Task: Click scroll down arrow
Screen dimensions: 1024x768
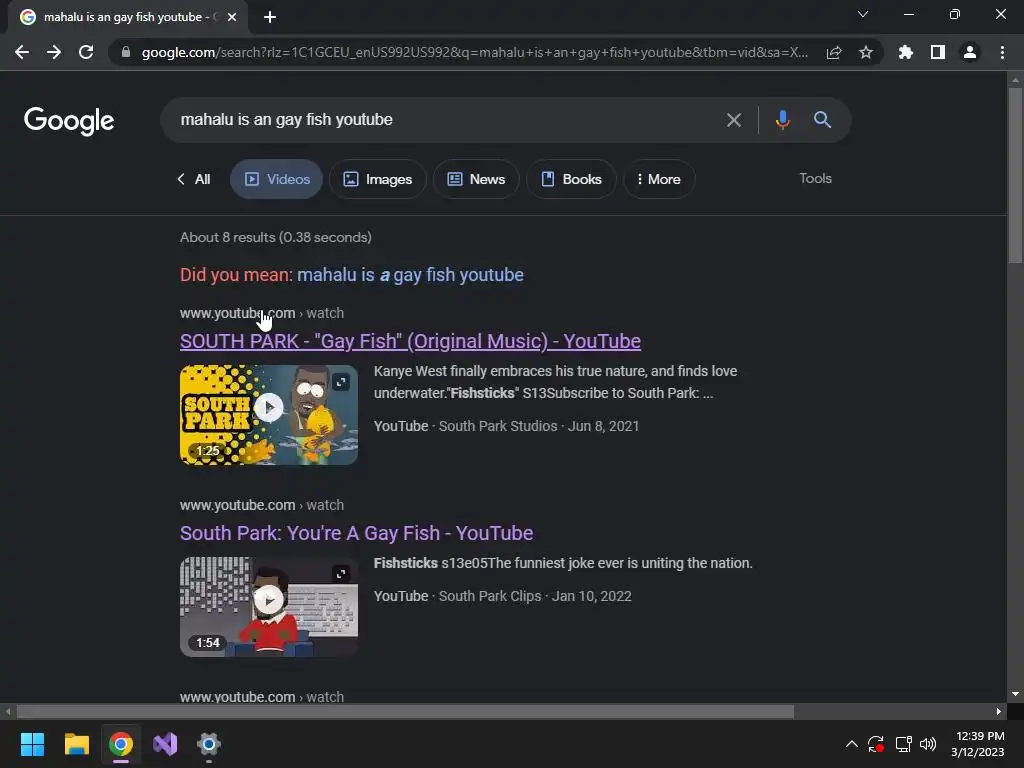Action: tap(1015, 694)
